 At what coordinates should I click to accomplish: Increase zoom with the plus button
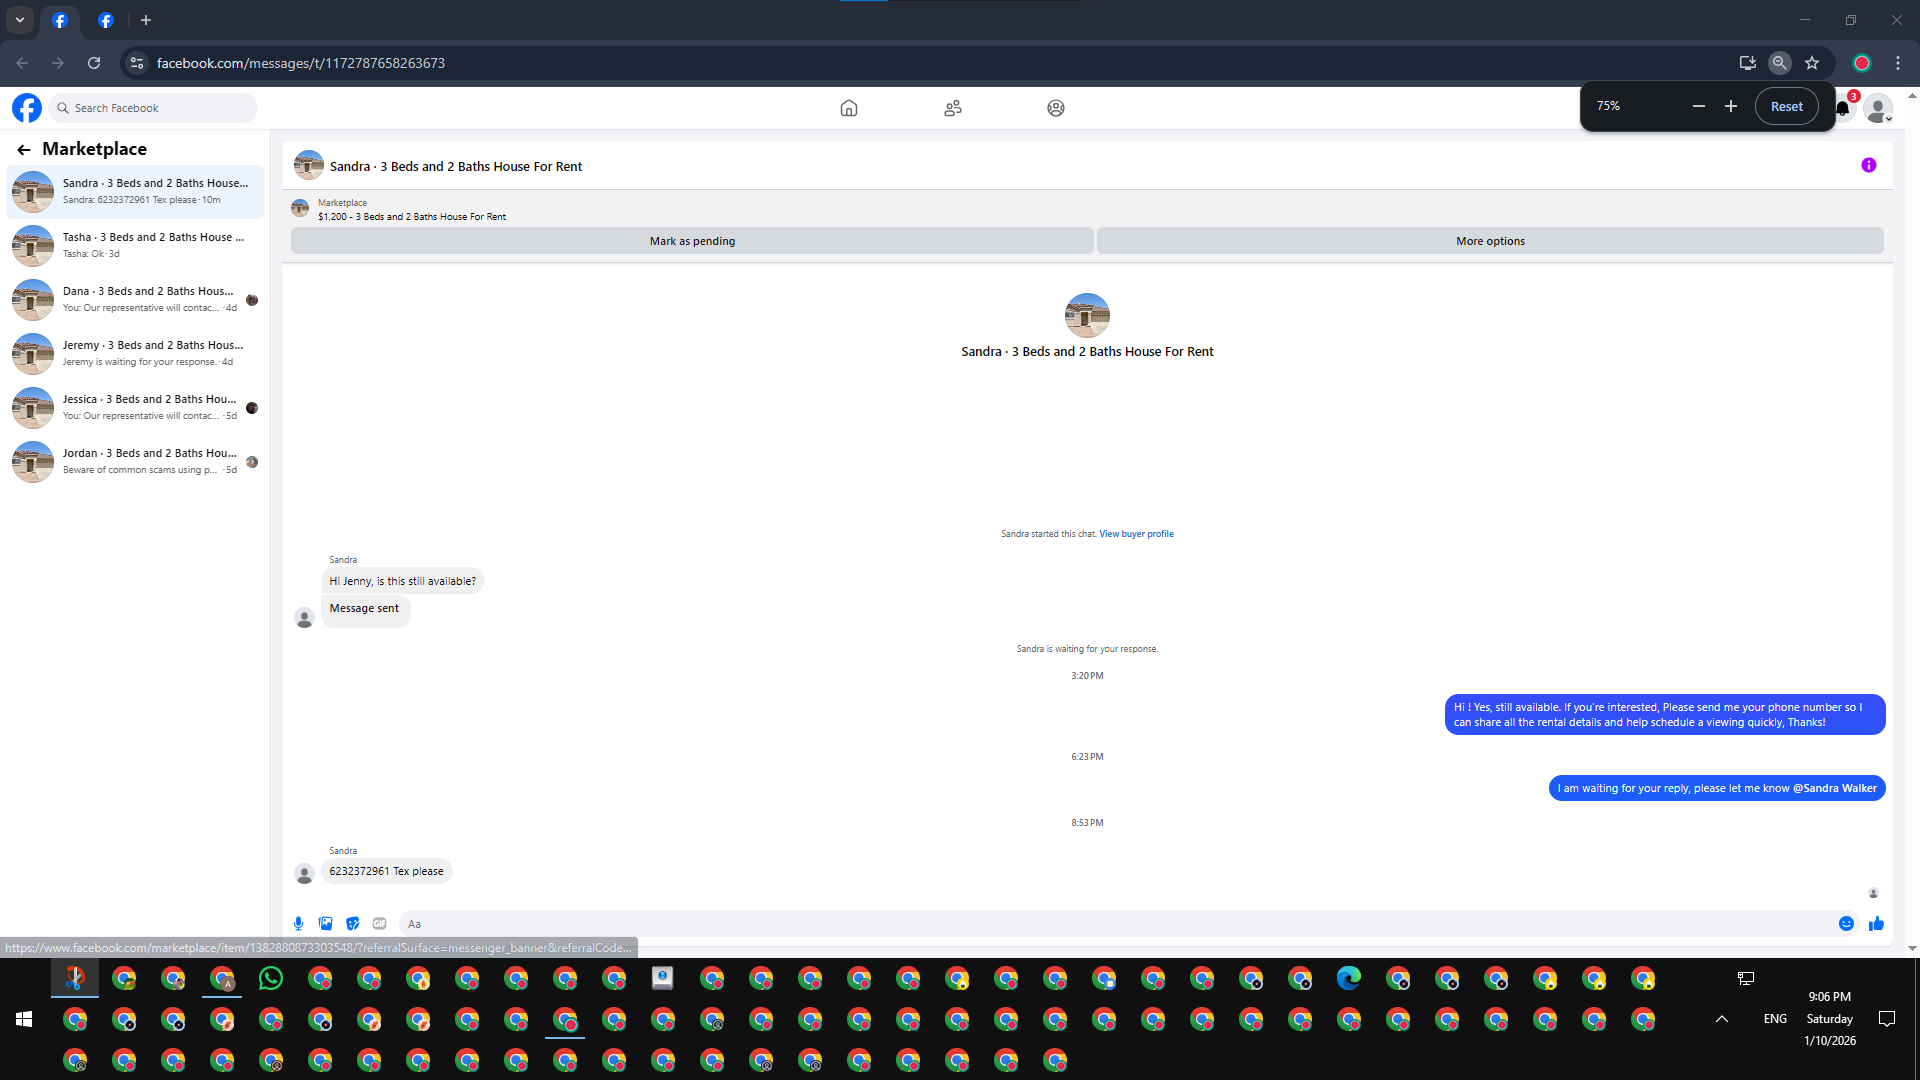pos(1731,106)
